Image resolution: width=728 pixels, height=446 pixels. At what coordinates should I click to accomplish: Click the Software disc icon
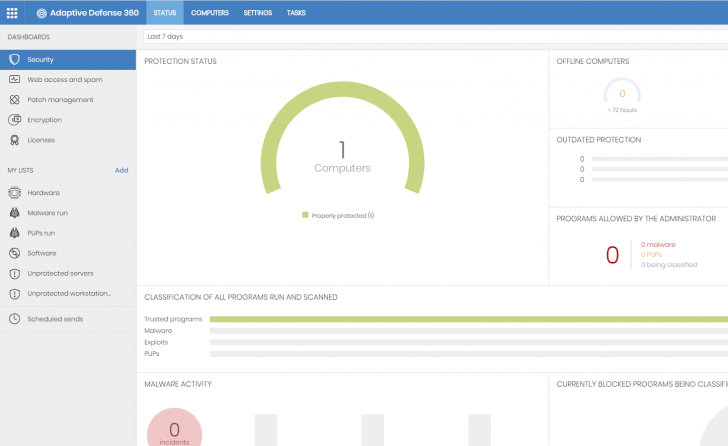(14, 253)
